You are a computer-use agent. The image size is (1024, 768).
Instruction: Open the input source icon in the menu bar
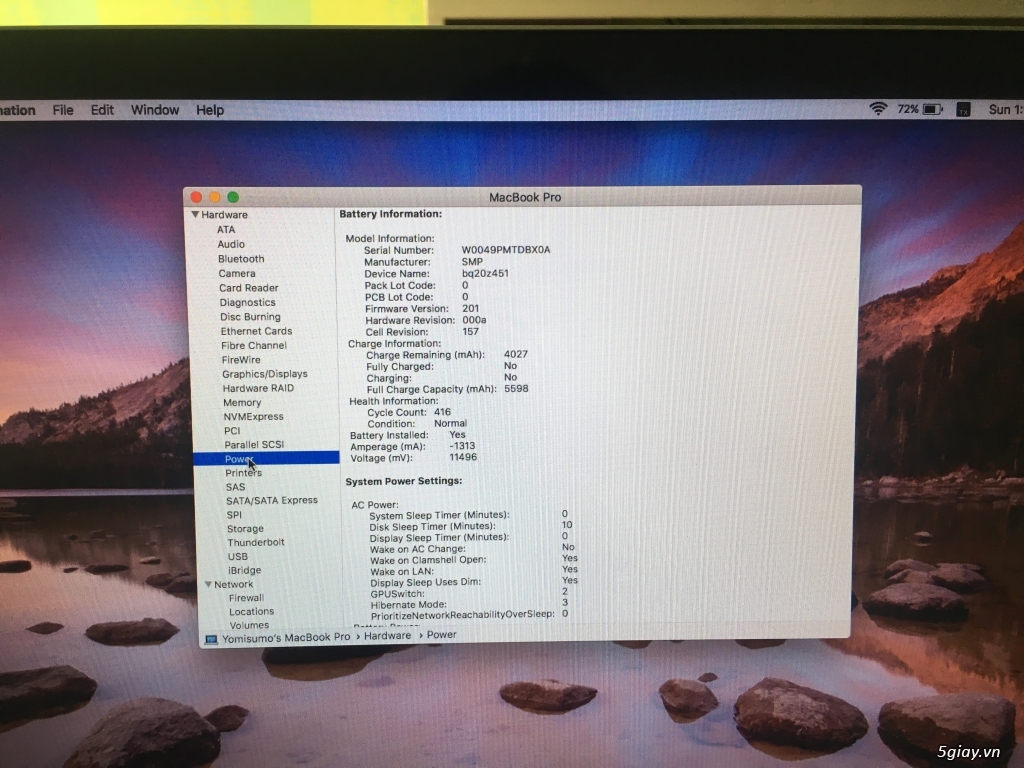coord(963,110)
